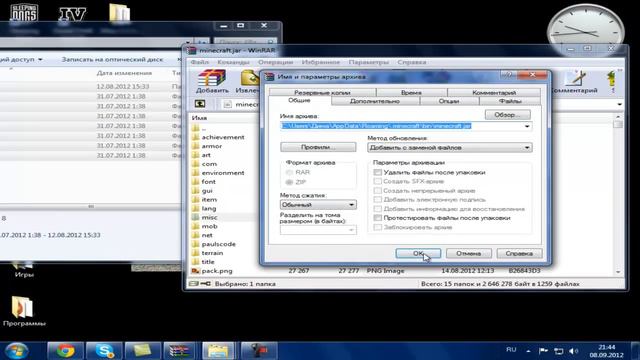Select the ZIP format radio button
640x360 pixels.
pos(289,182)
